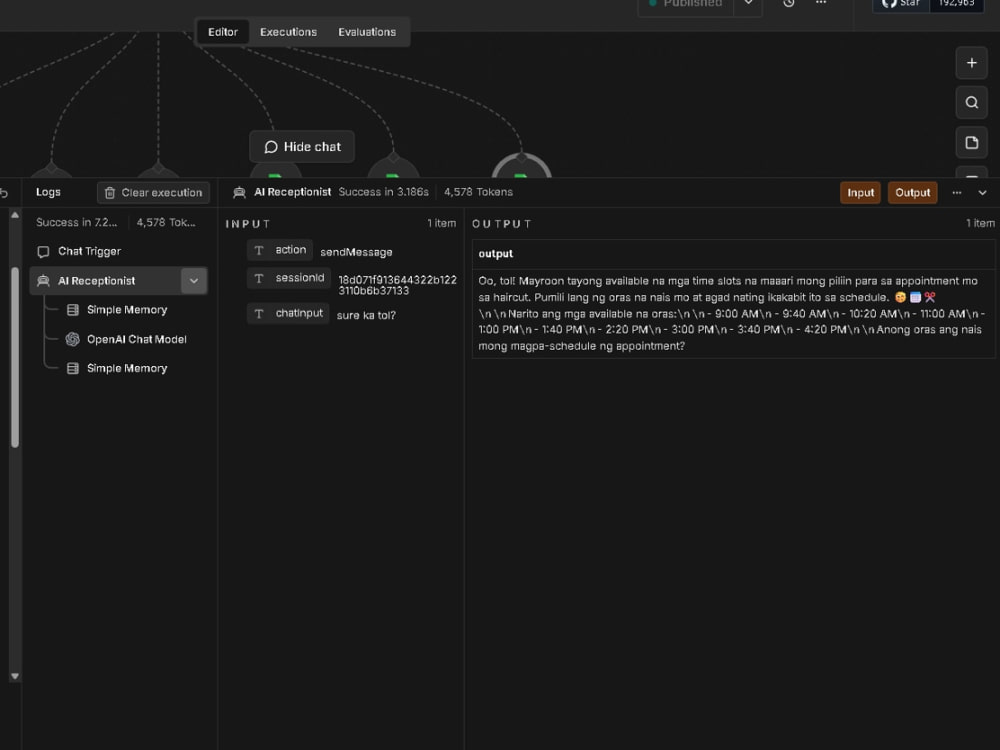Click the text type icon beside chatInput
This screenshot has width=1000, height=750.
click(x=259, y=313)
